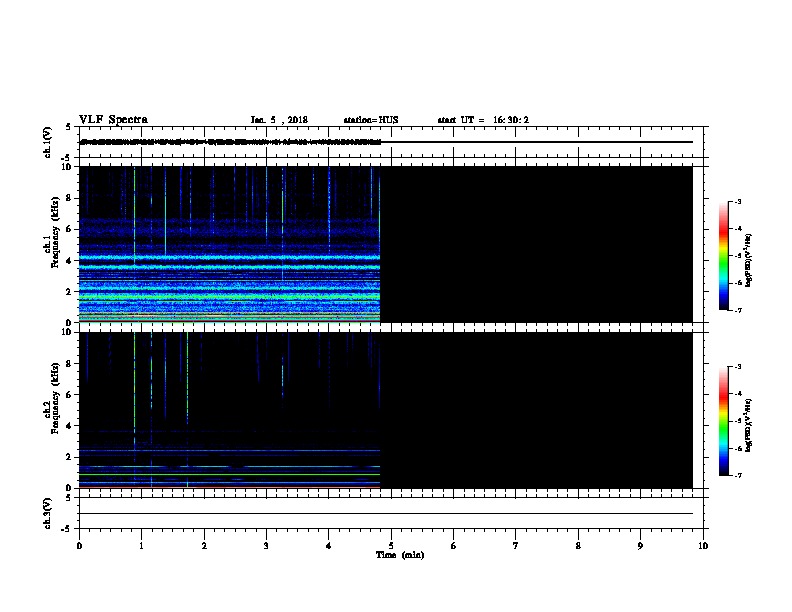The height and width of the screenshot is (612, 792).
Task: Click time axis tick label "1"
Action: 141,546
